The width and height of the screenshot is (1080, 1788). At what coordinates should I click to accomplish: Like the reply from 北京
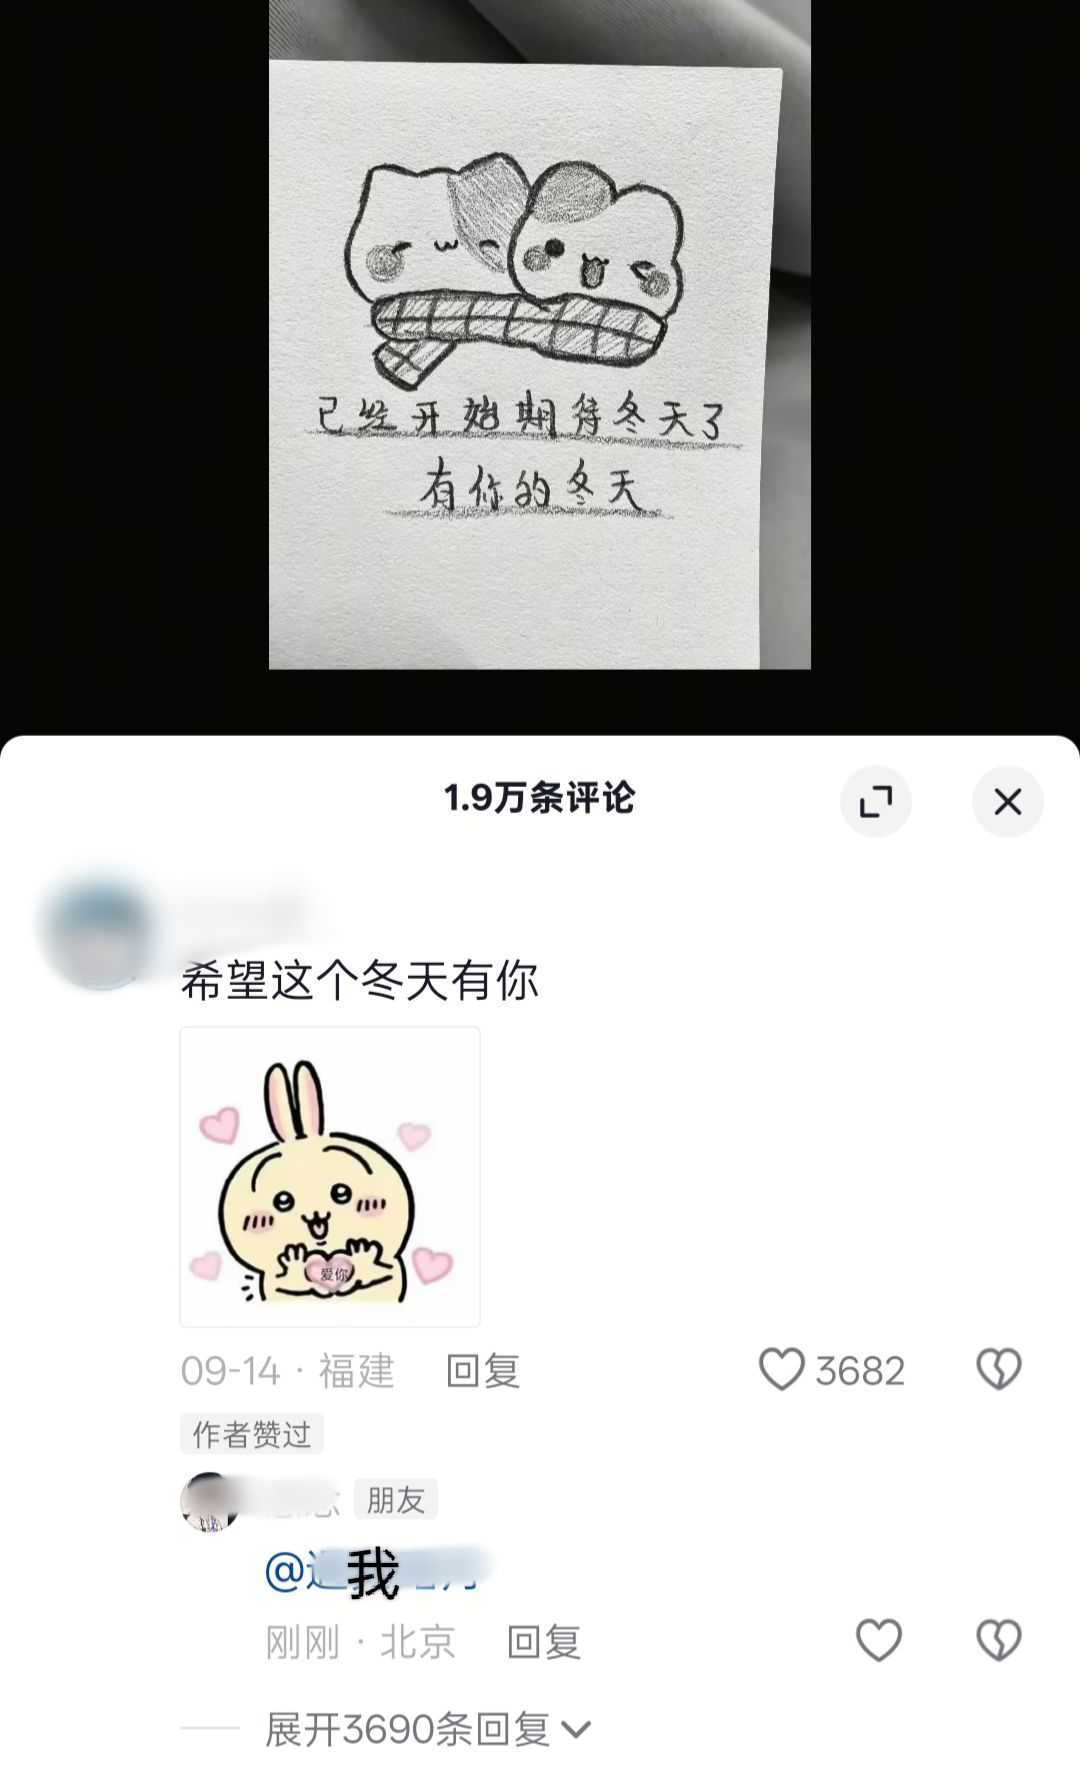coord(879,1640)
